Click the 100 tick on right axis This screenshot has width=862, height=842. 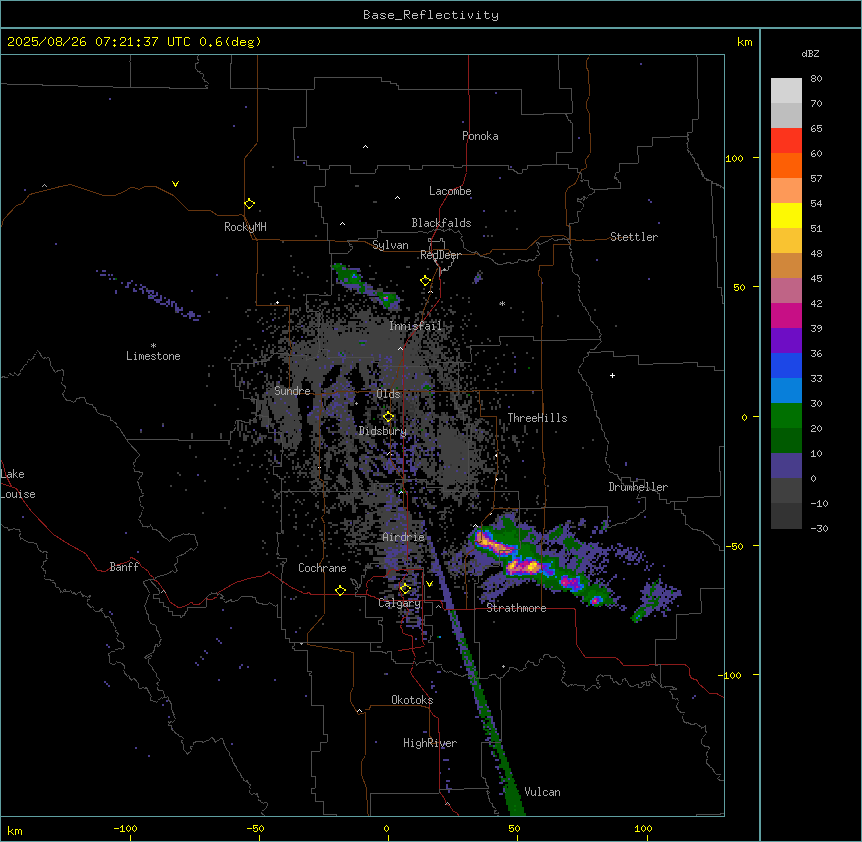click(734, 159)
